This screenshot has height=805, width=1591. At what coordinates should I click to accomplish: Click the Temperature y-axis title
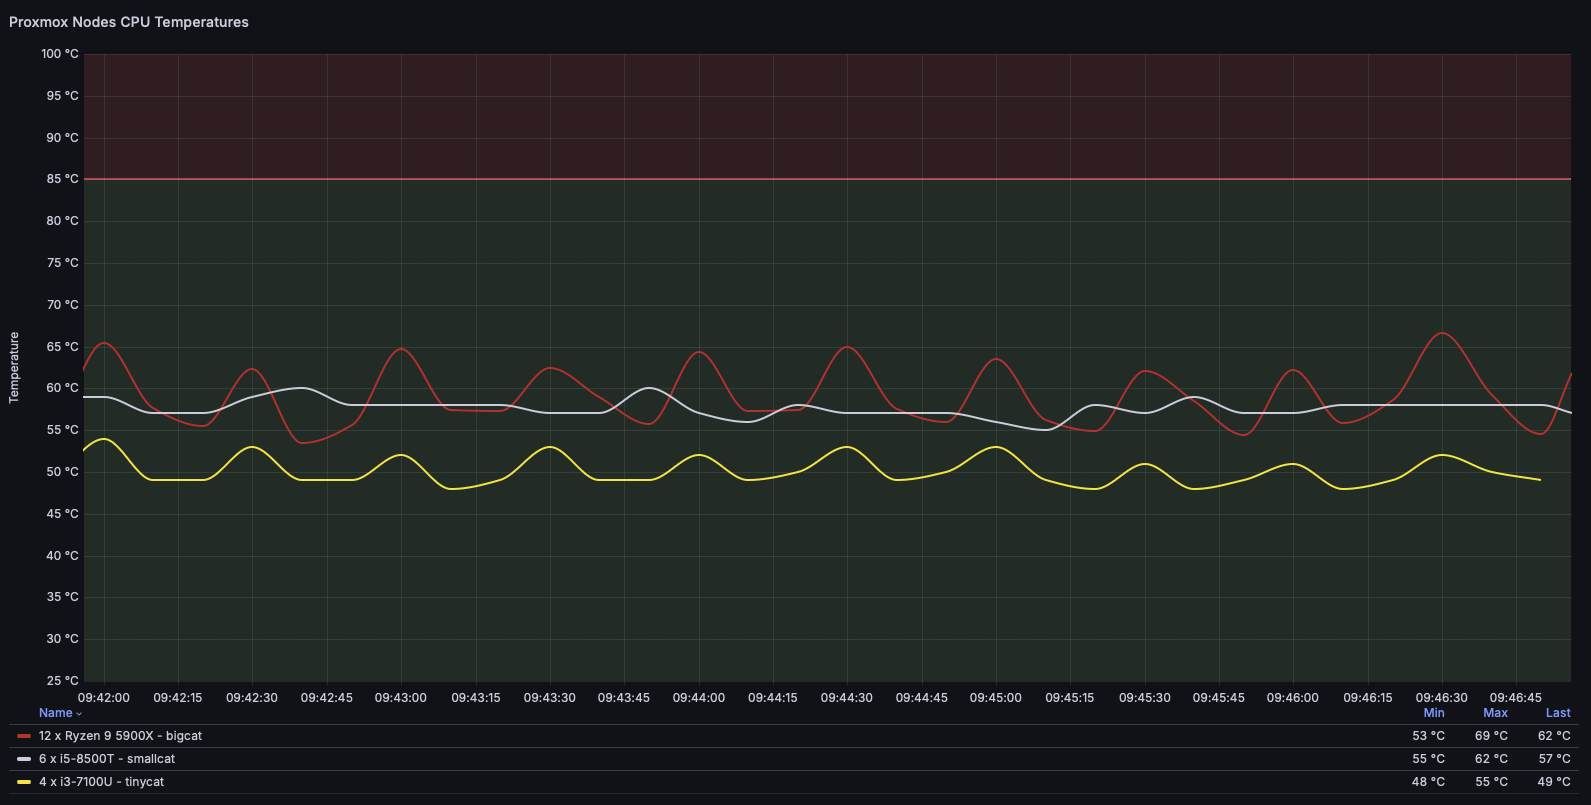(x=14, y=368)
